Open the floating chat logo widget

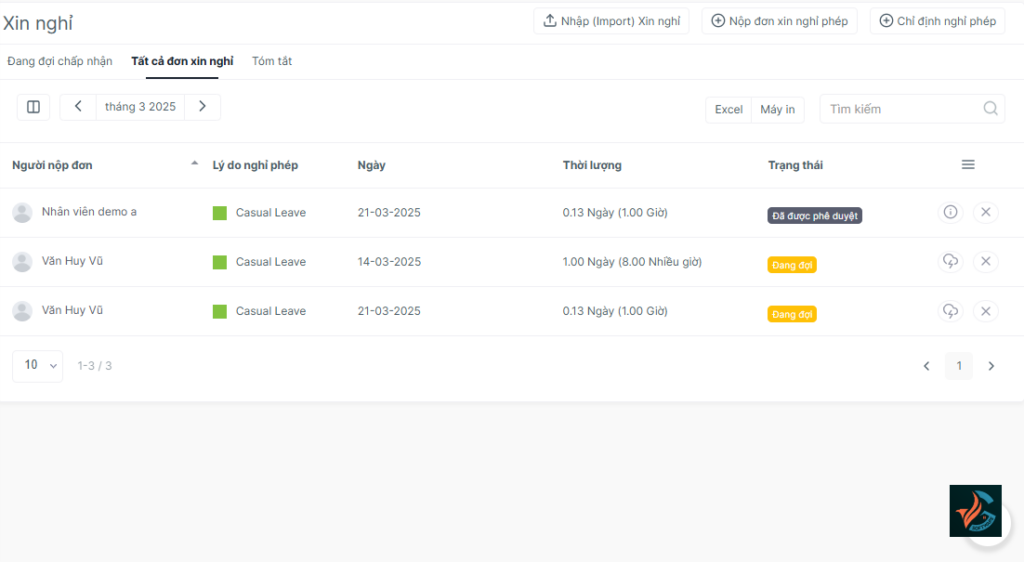pyautogui.click(x=975, y=510)
